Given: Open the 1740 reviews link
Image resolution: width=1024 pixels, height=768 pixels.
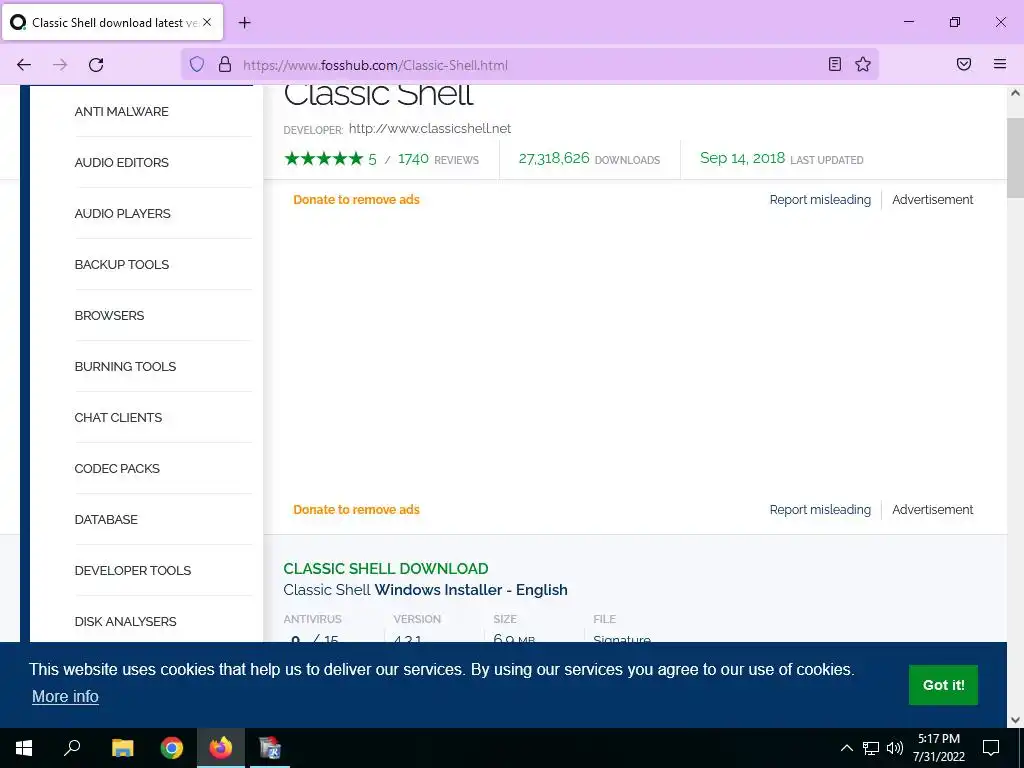Looking at the screenshot, I should (438, 159).
